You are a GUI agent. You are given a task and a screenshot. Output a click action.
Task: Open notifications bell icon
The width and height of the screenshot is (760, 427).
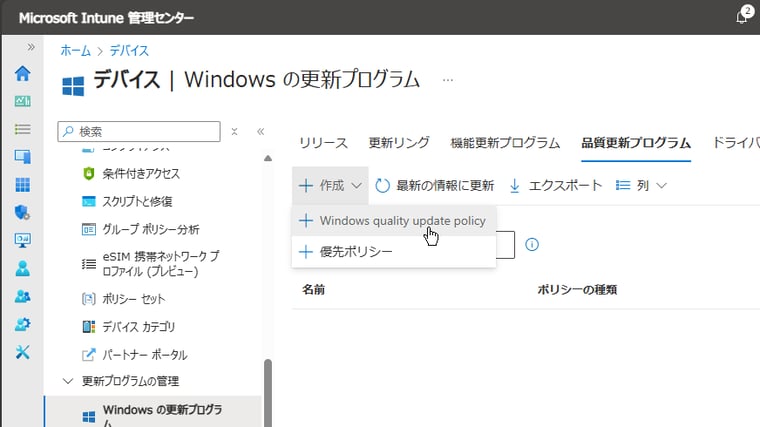click(x=742, y=17)
